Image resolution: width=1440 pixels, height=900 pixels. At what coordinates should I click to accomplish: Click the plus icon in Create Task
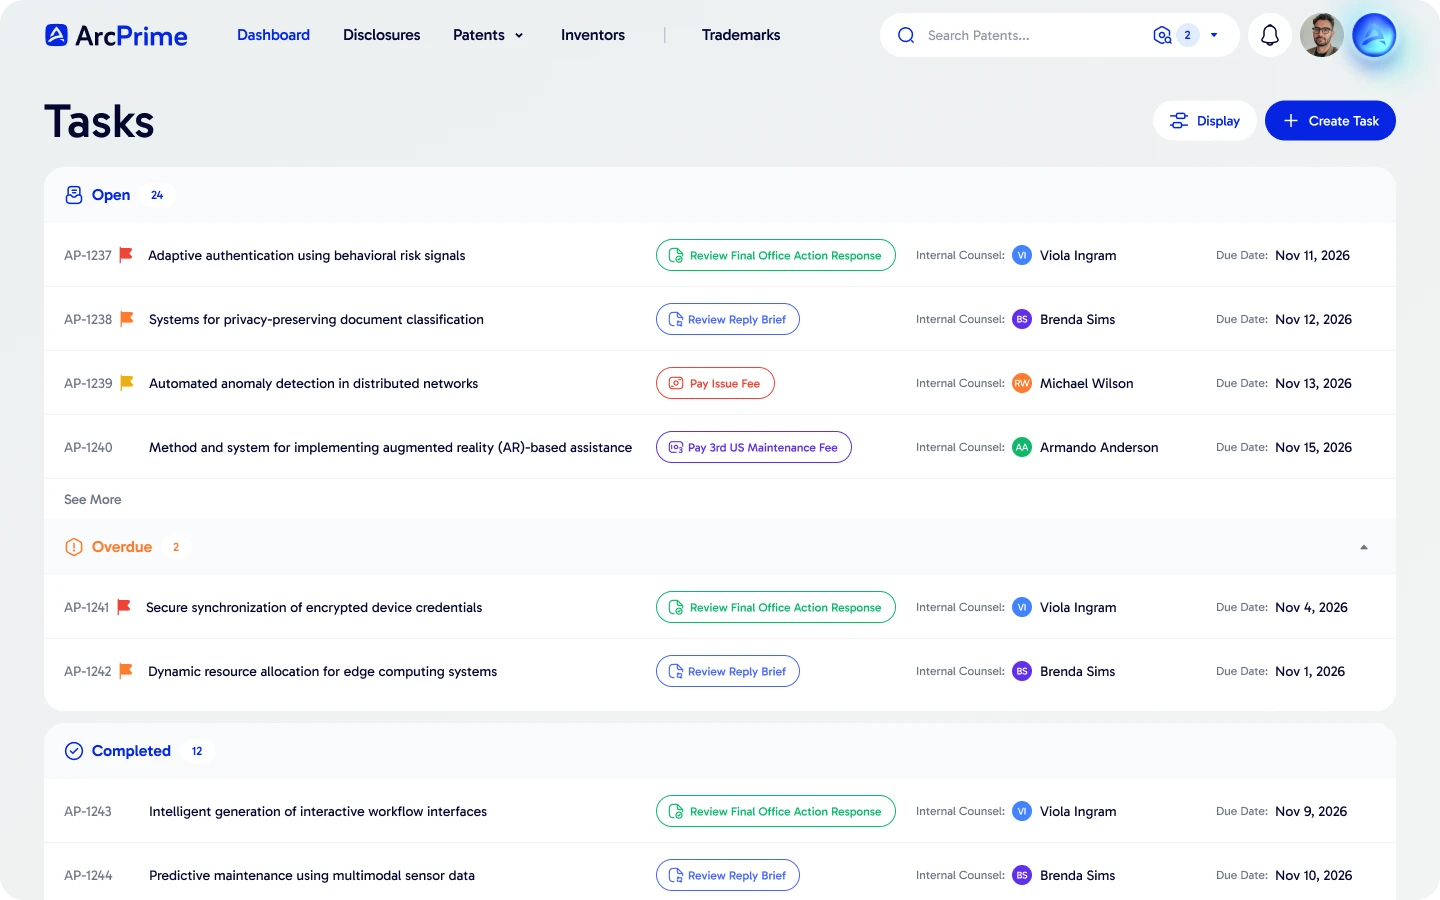(1291, 121)
